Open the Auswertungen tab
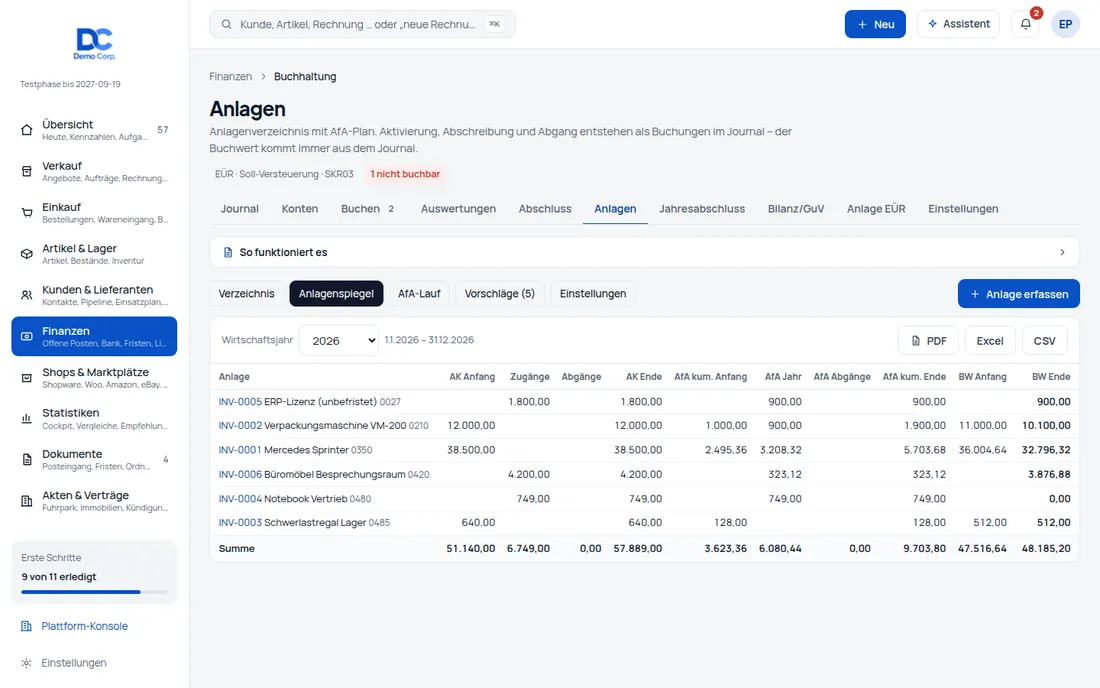Viewport: 1100px width, 688px height. (458, 209)
